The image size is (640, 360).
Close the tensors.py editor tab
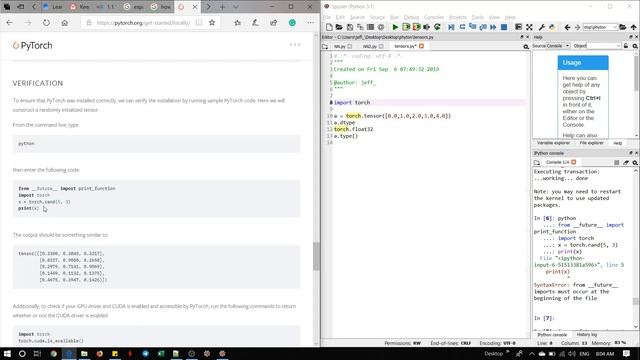coord(421,46)
